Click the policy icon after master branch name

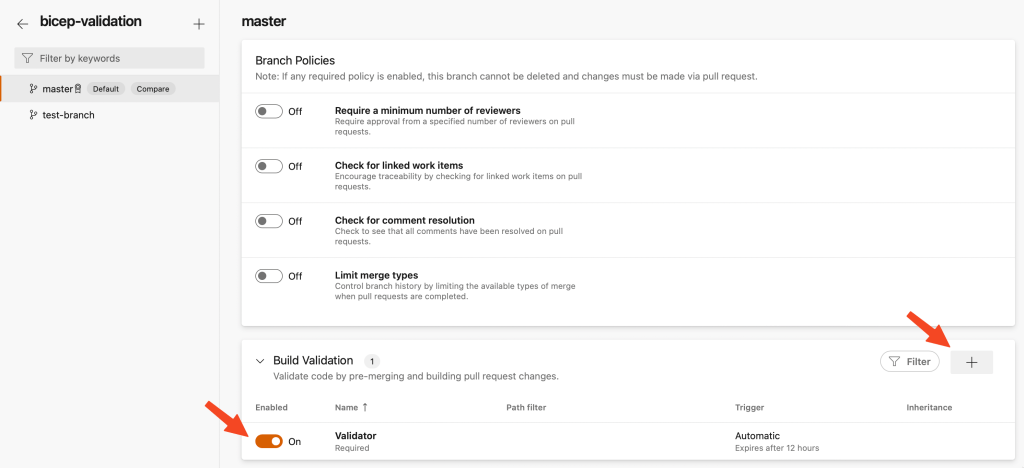tap(78, 89)
